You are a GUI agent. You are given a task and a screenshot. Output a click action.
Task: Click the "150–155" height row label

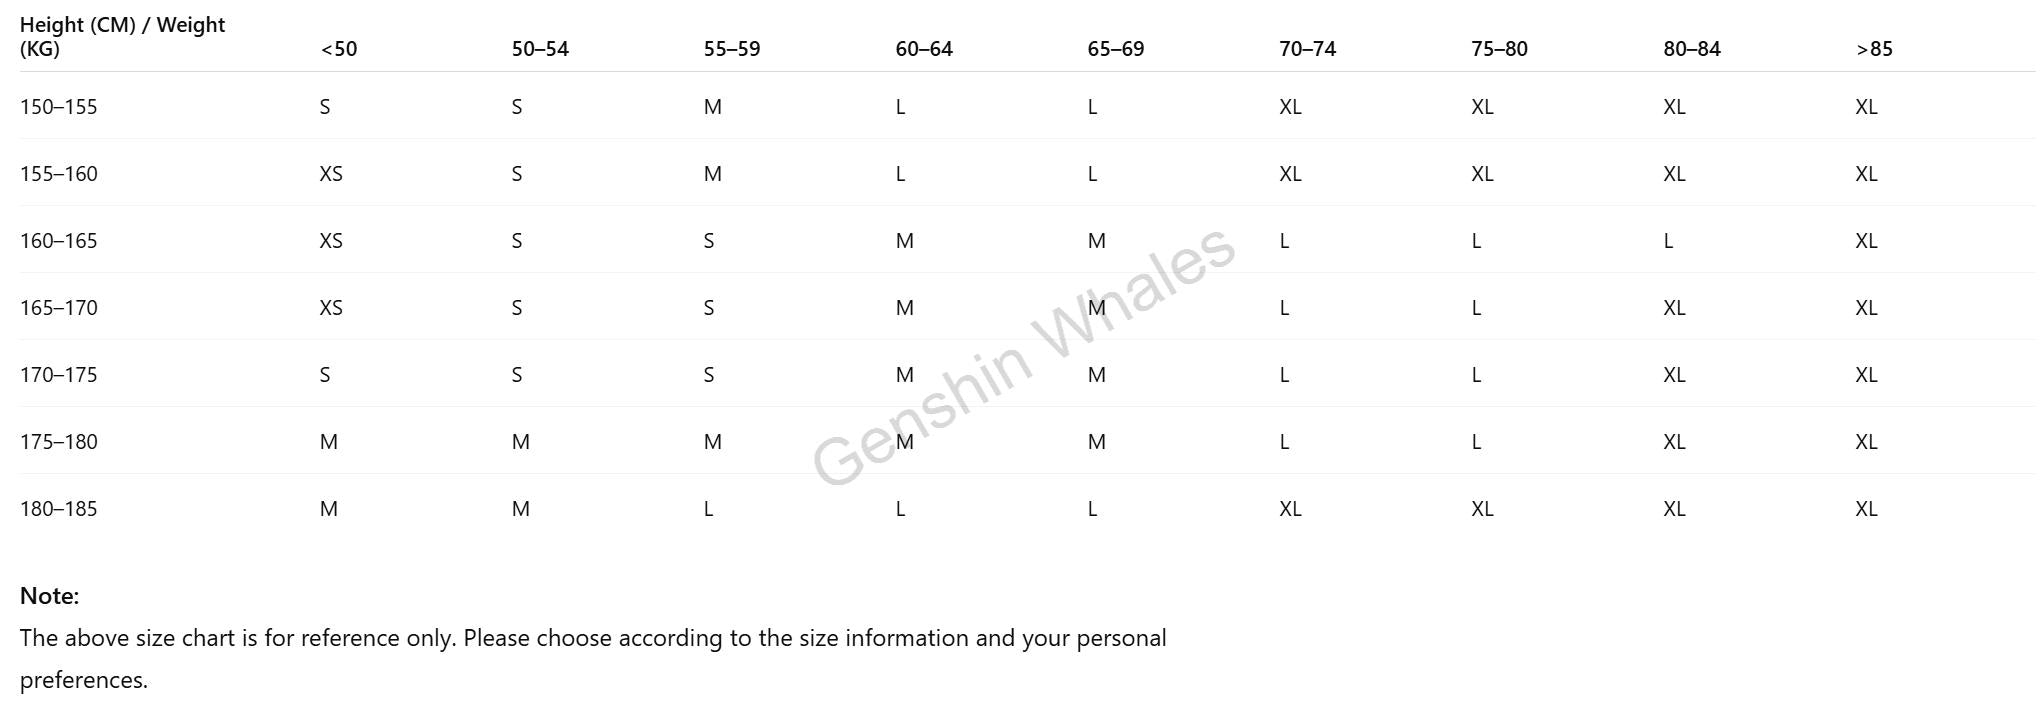pos(59,107)
